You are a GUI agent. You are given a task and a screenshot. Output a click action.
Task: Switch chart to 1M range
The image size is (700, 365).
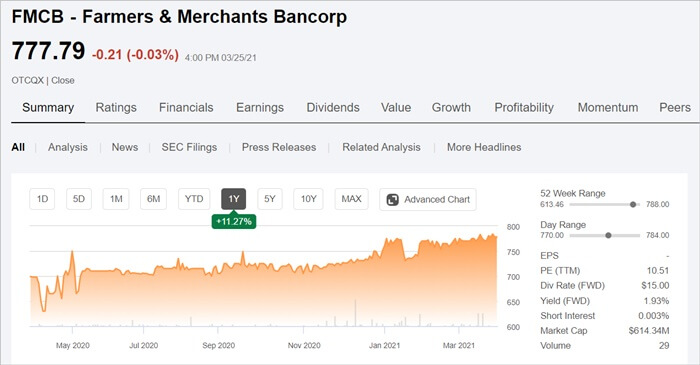(116, 199)
